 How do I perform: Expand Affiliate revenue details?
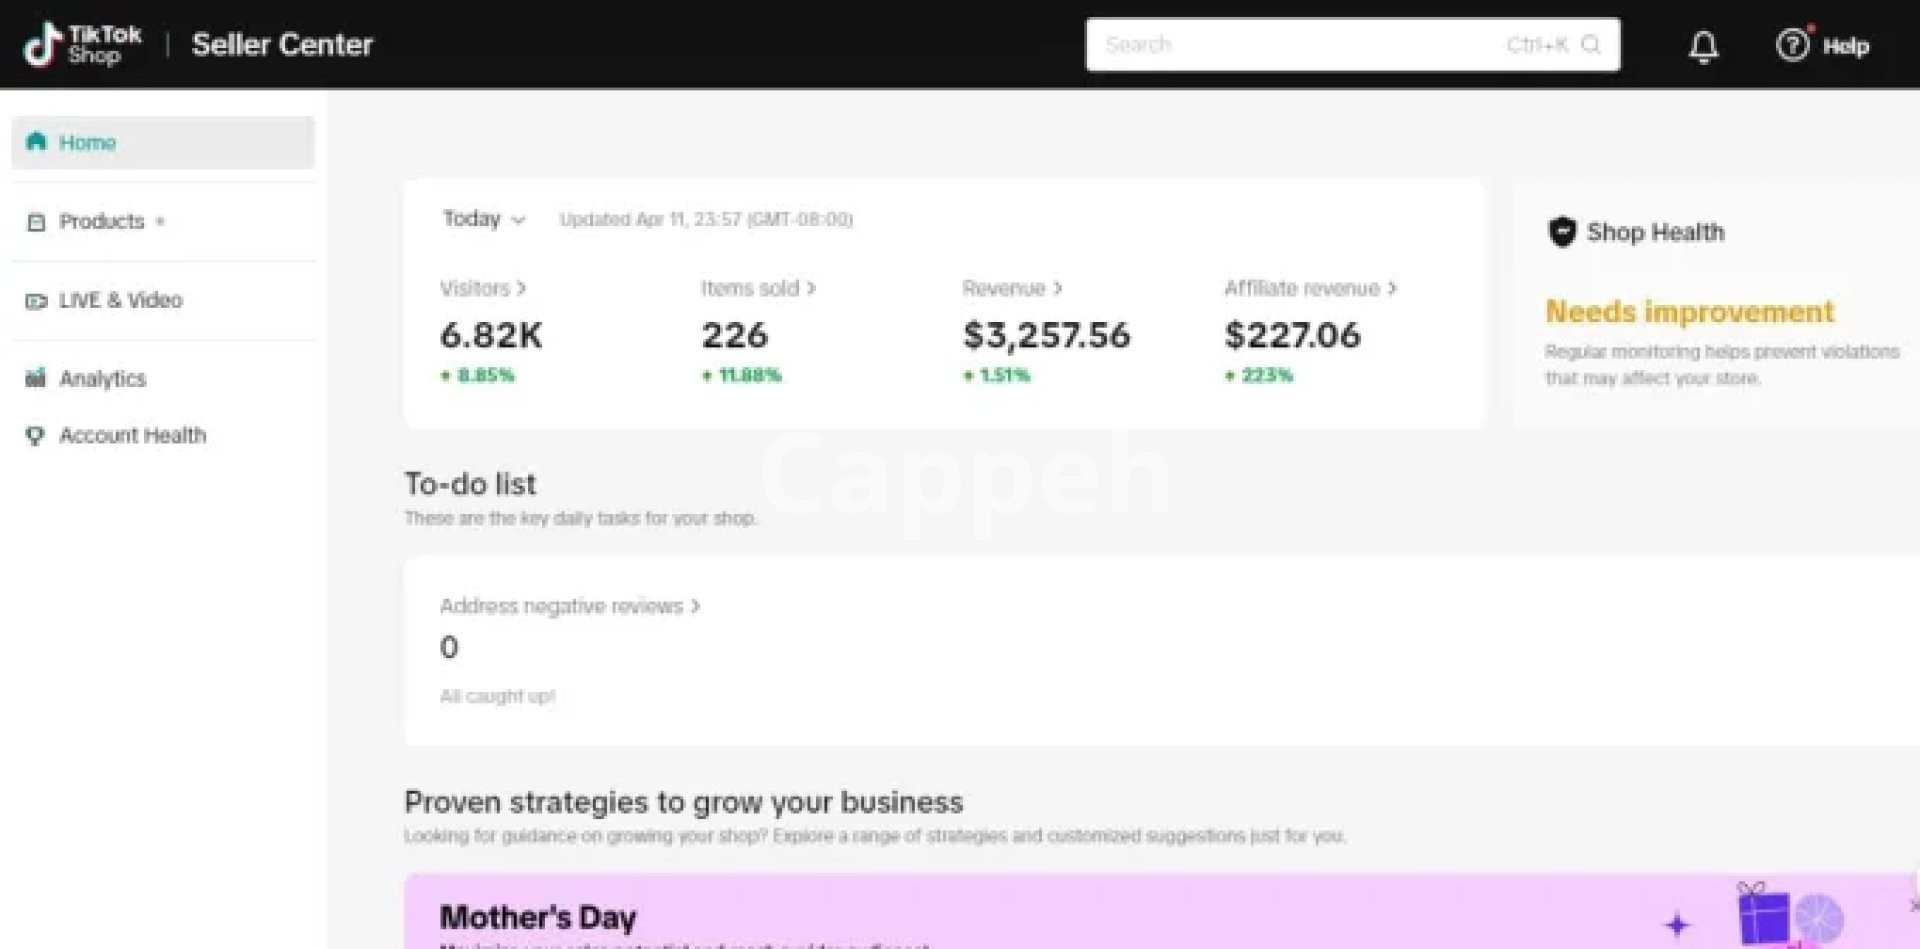pos(1310,289)
